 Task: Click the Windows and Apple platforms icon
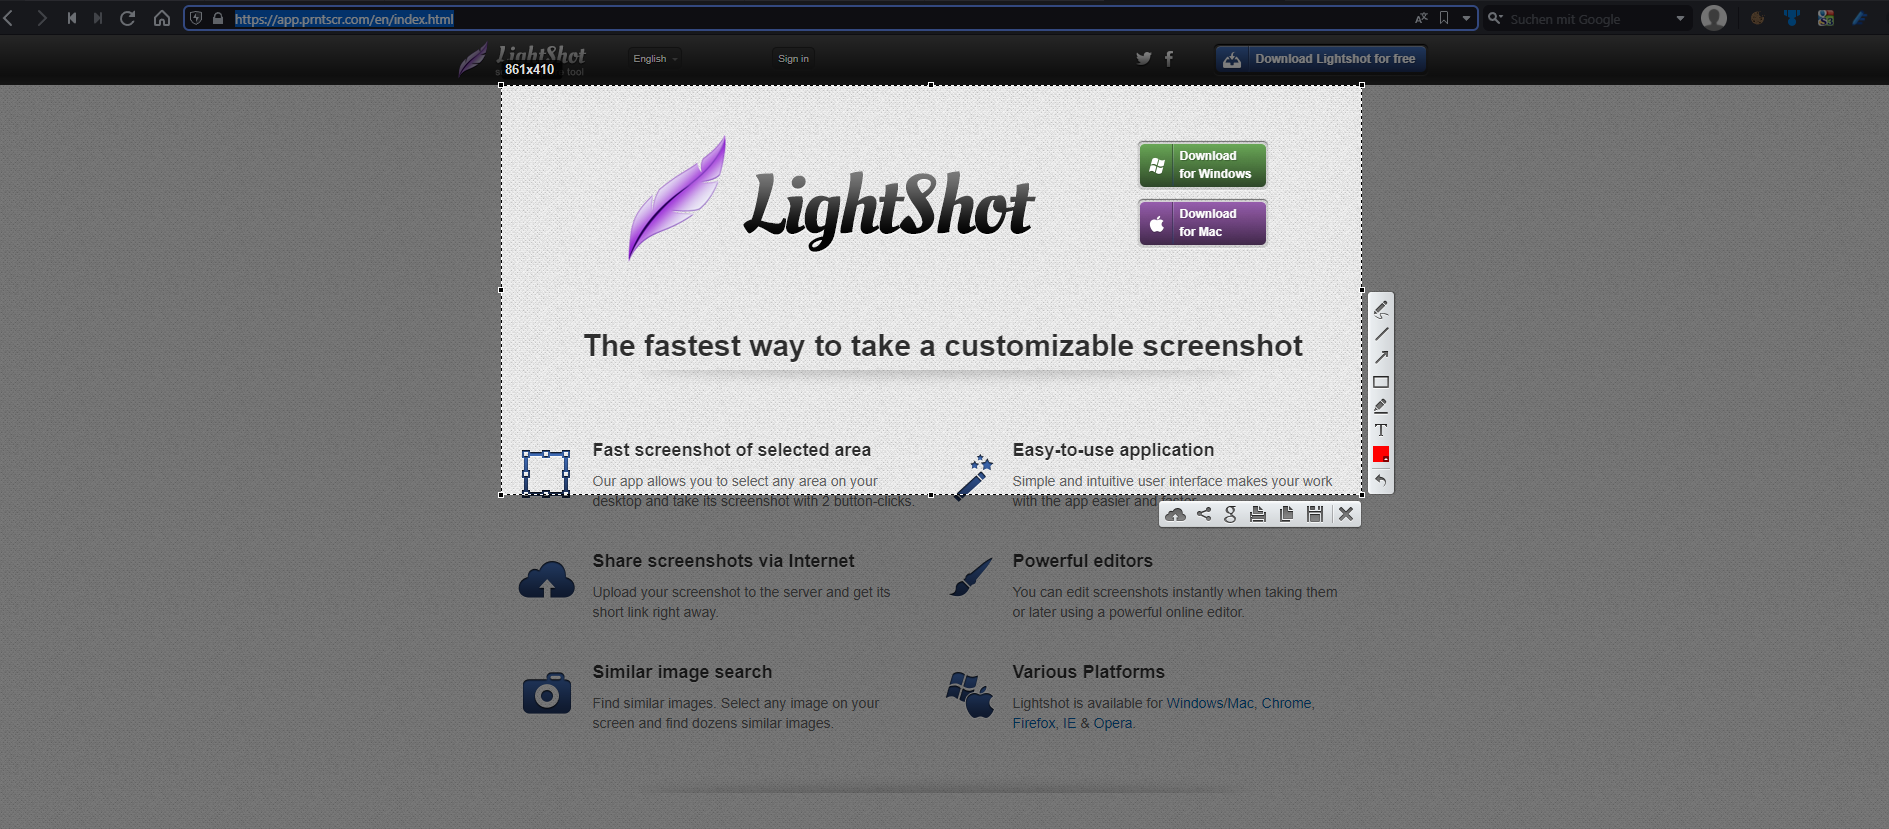point(970,694)
